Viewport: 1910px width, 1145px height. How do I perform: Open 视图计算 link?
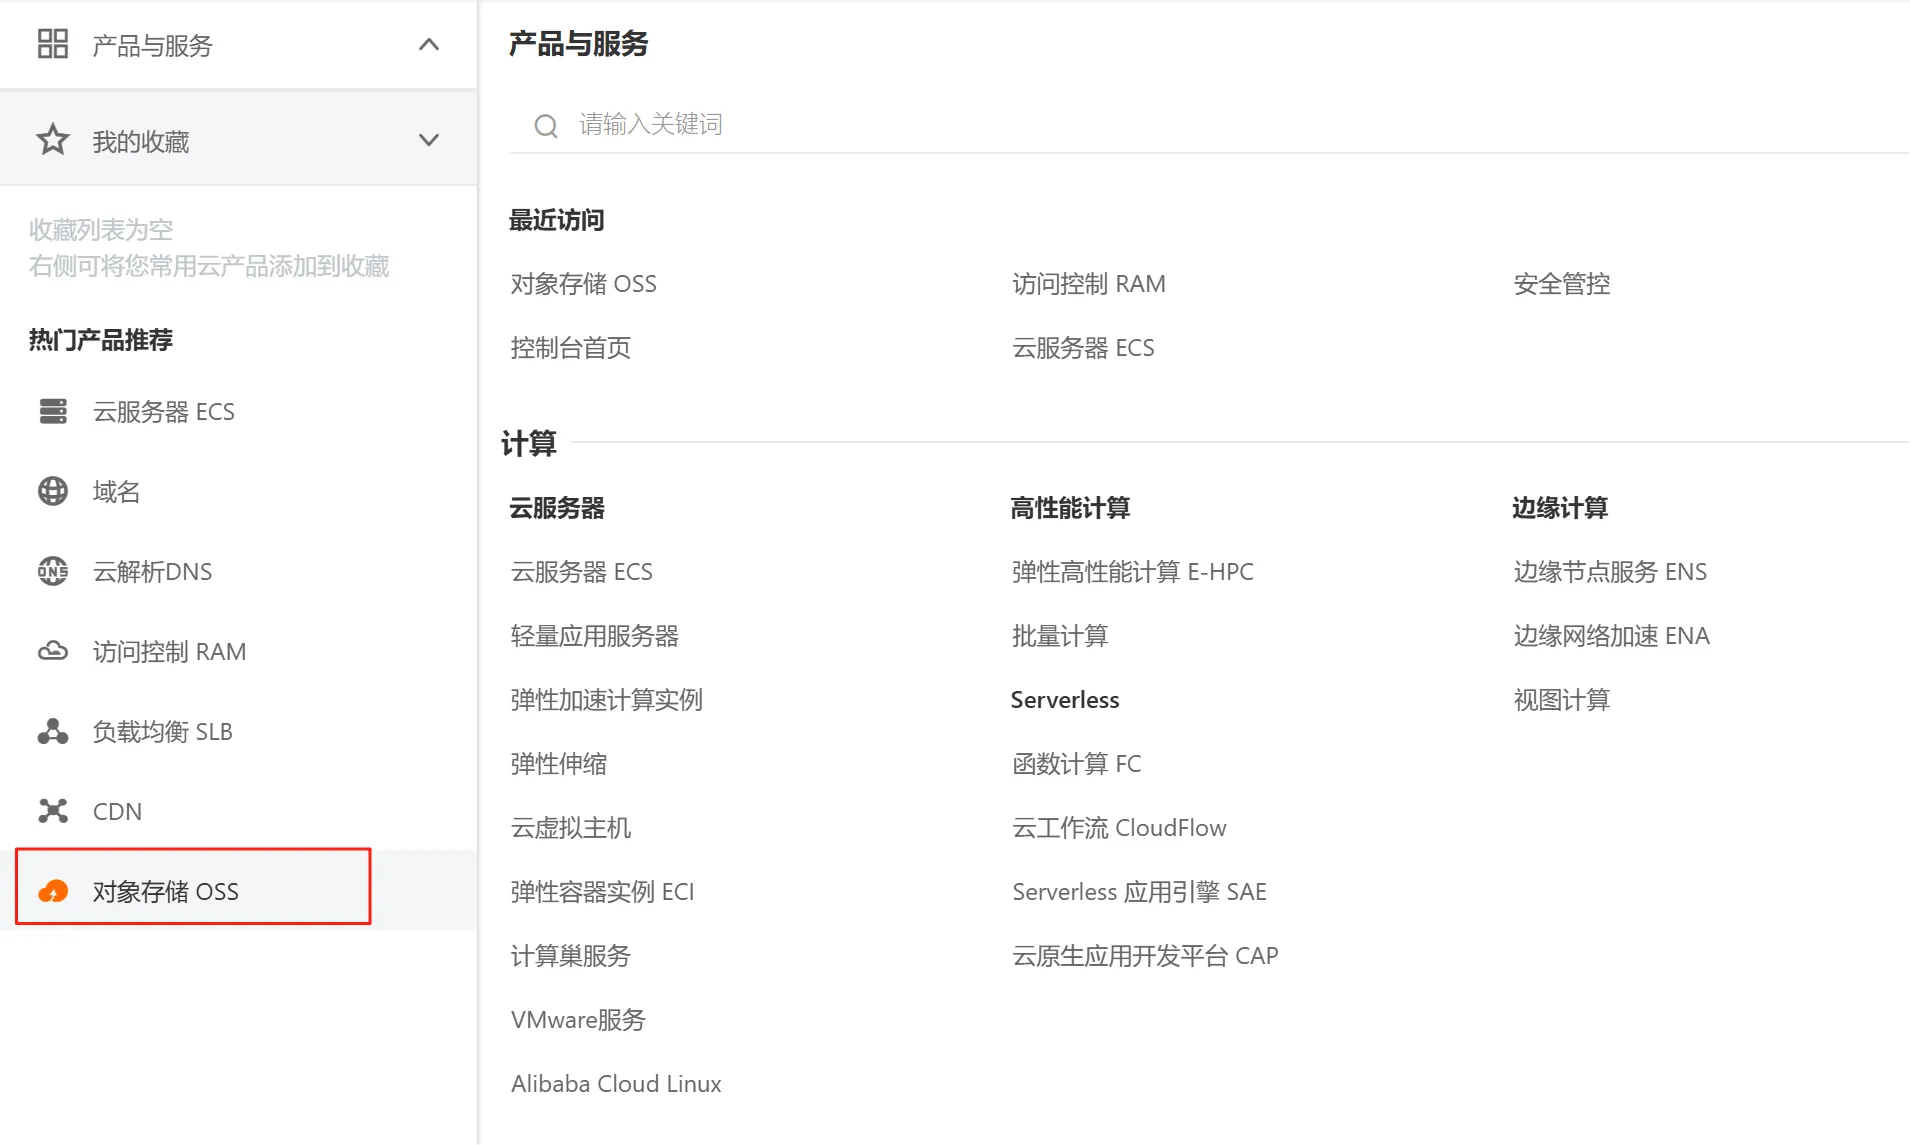click(1562, 700)
